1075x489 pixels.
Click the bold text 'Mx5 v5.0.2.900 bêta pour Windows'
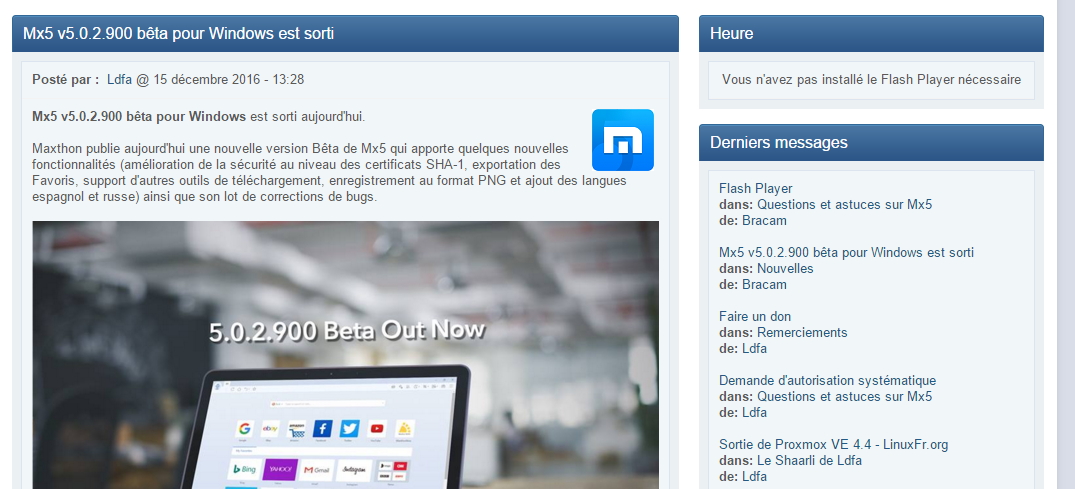(x=139, y=117)
